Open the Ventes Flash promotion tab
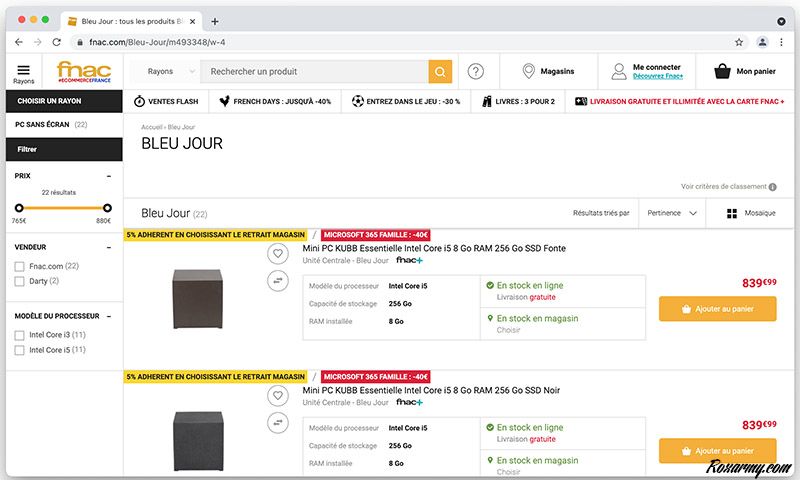The height and width of the screenshot is (480, 800). pos(166,101)
